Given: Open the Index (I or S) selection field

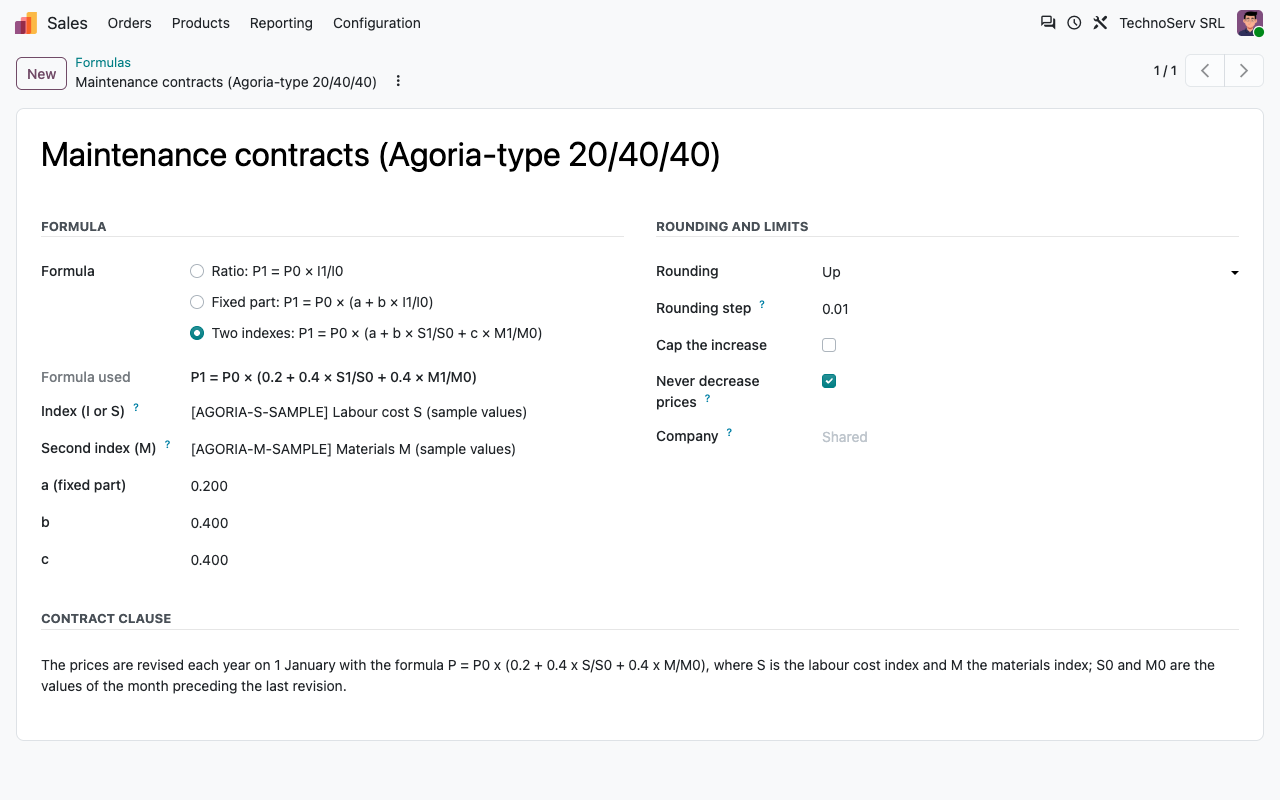Looking at the screenshot, I should [407, 412].
